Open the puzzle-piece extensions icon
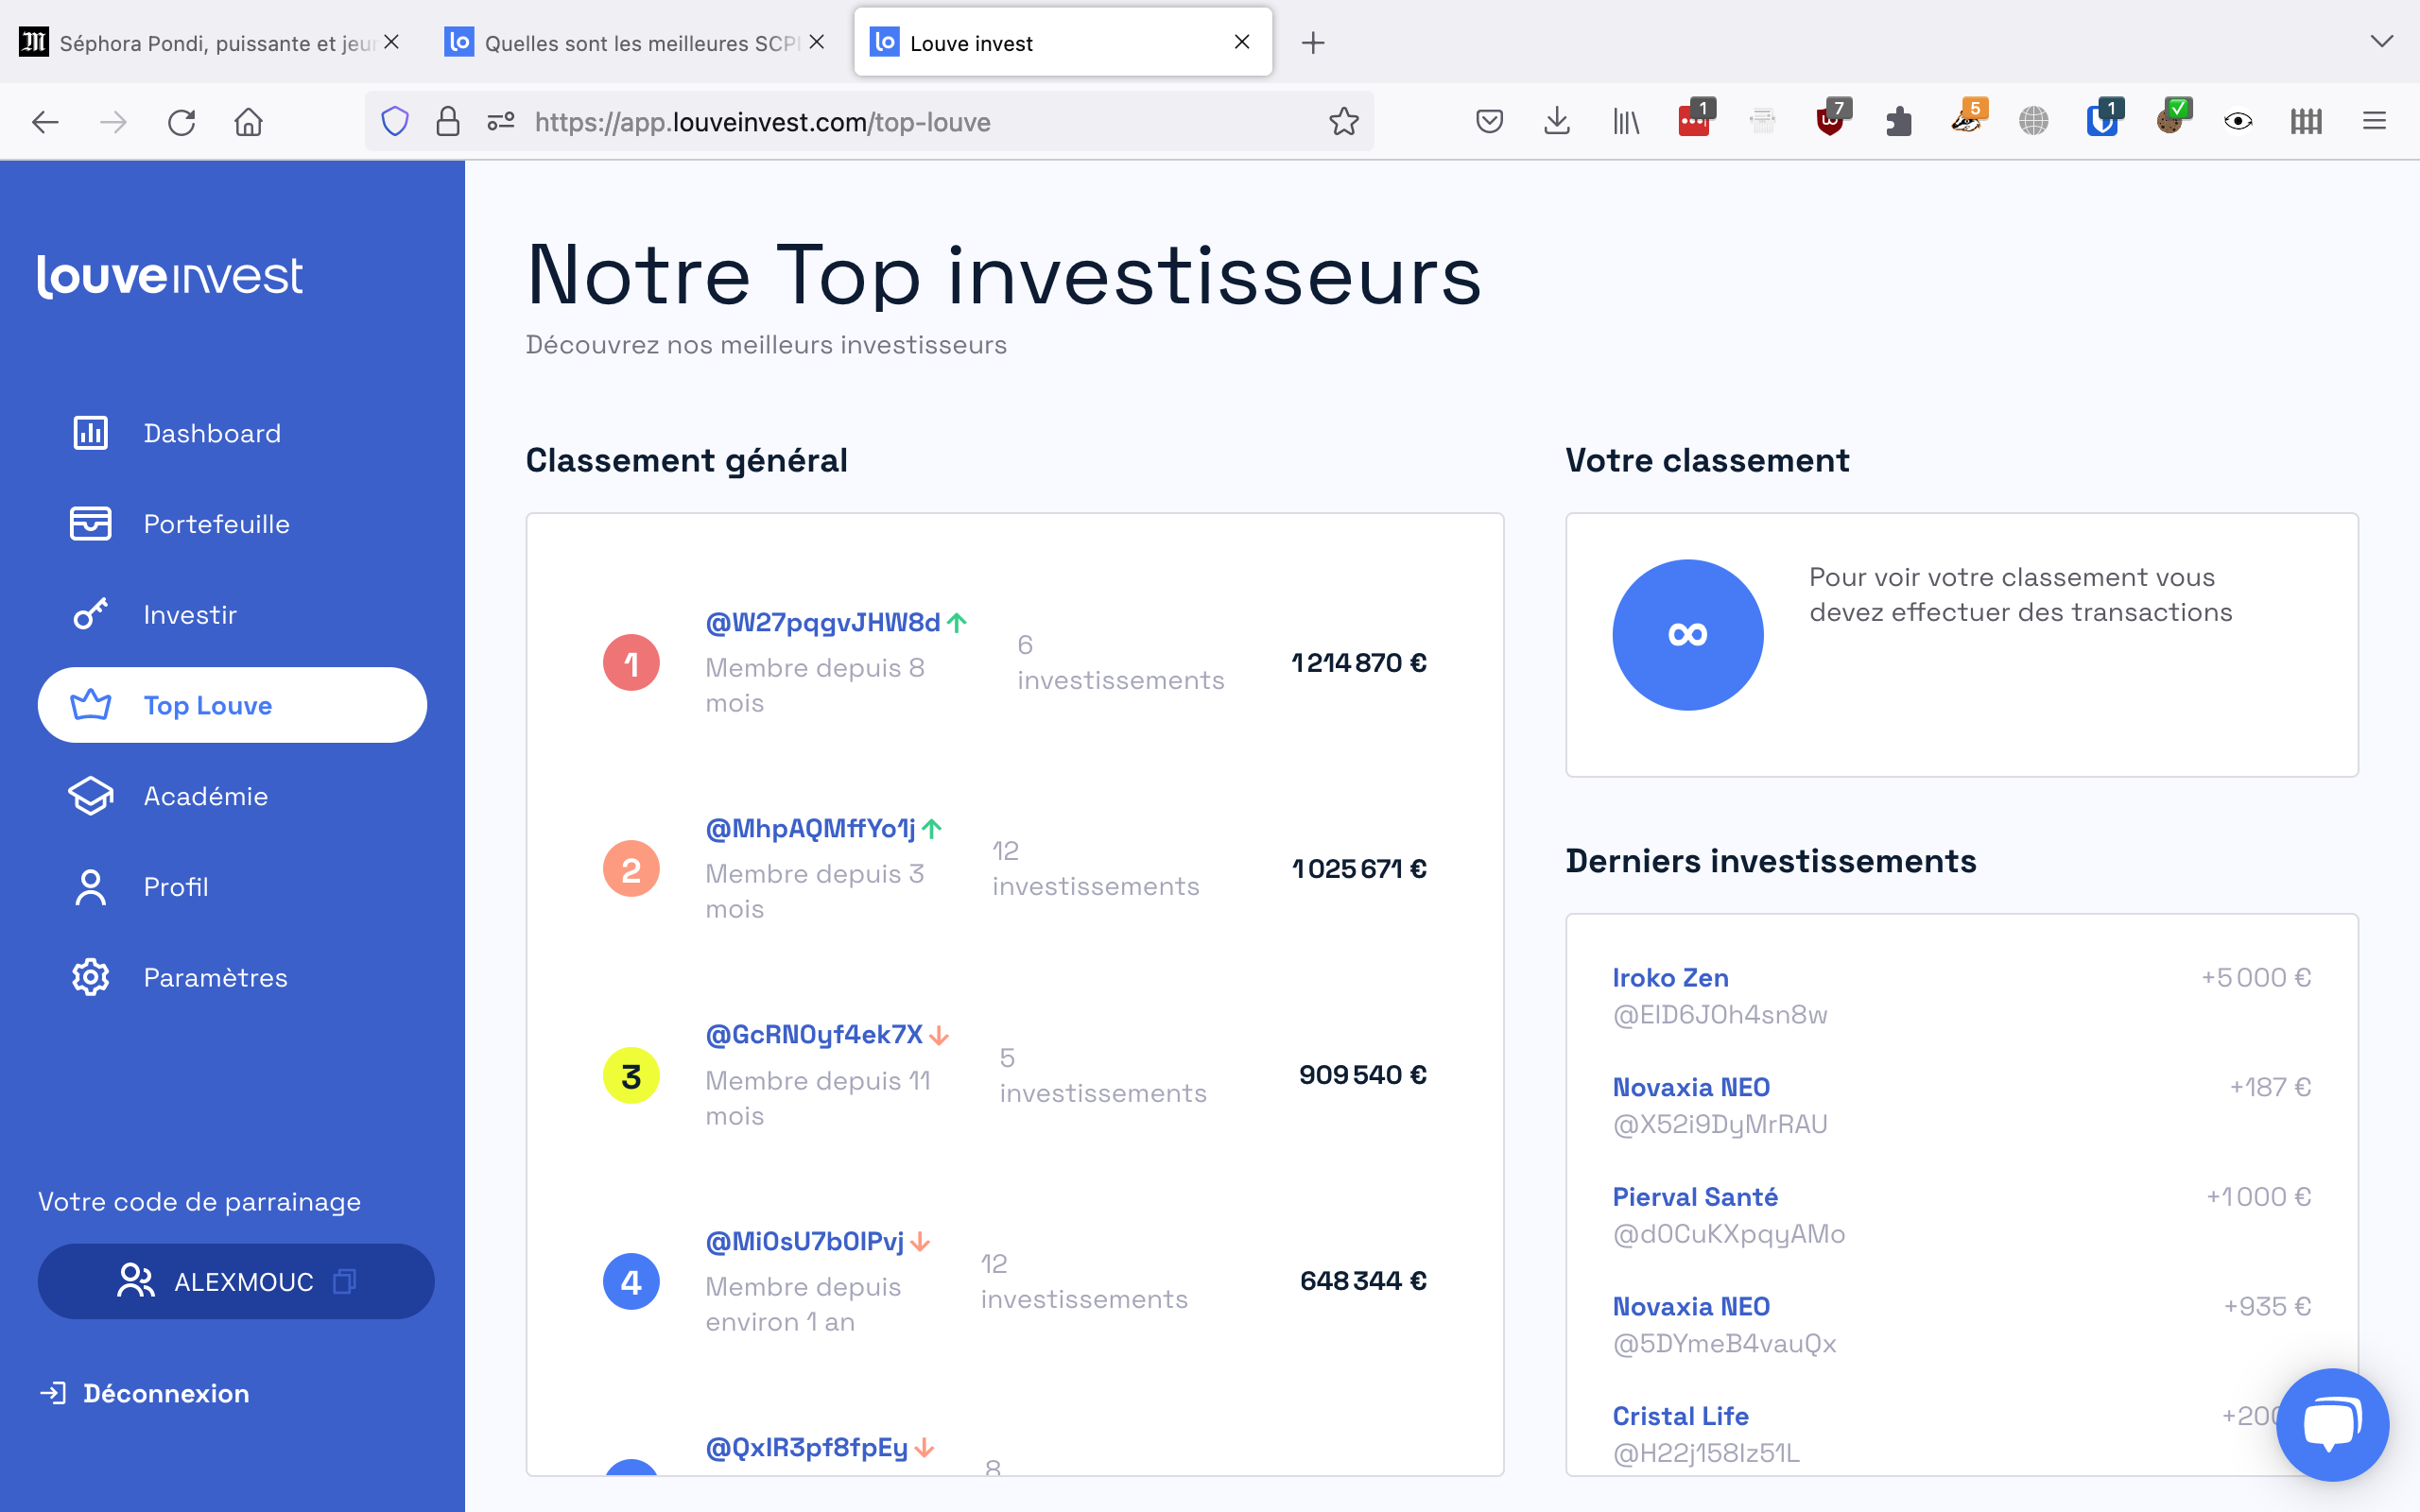 1898,122
